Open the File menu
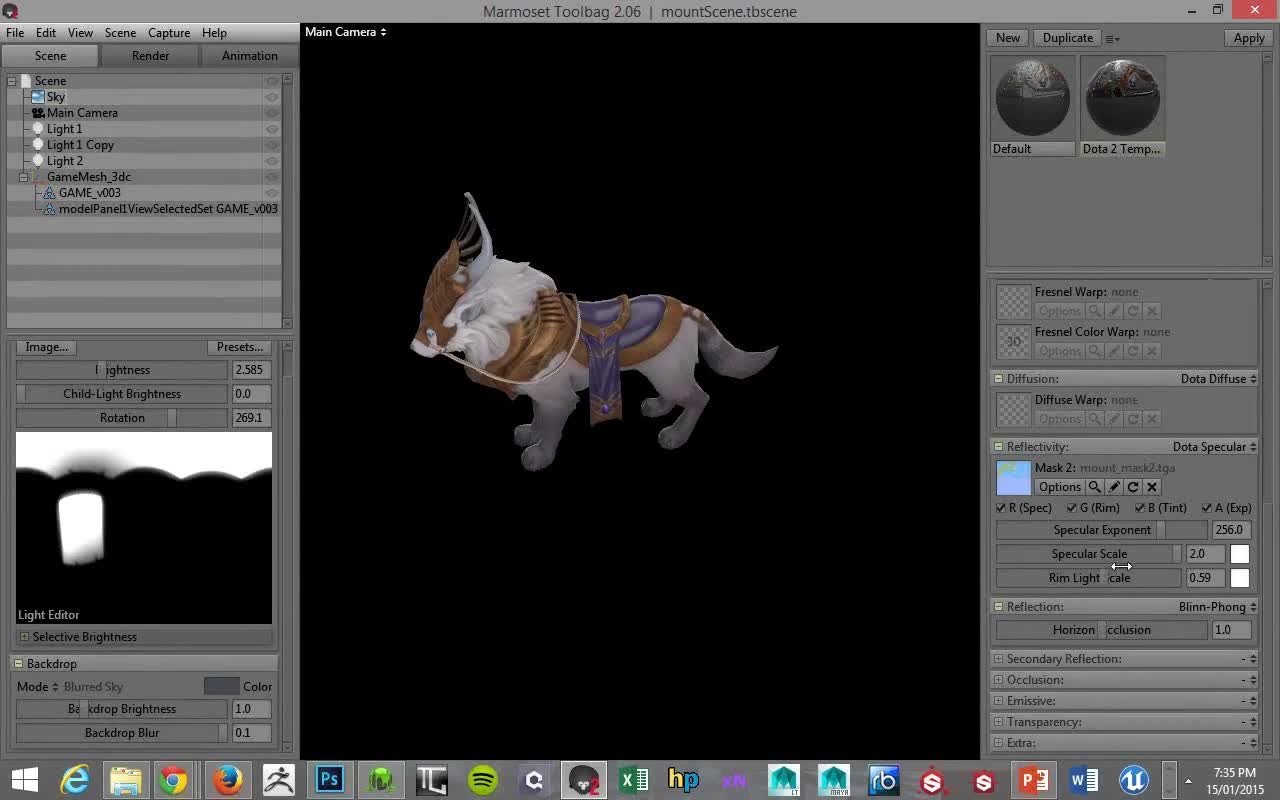Viewport: 1280px width, 800px height. (15, 33)
